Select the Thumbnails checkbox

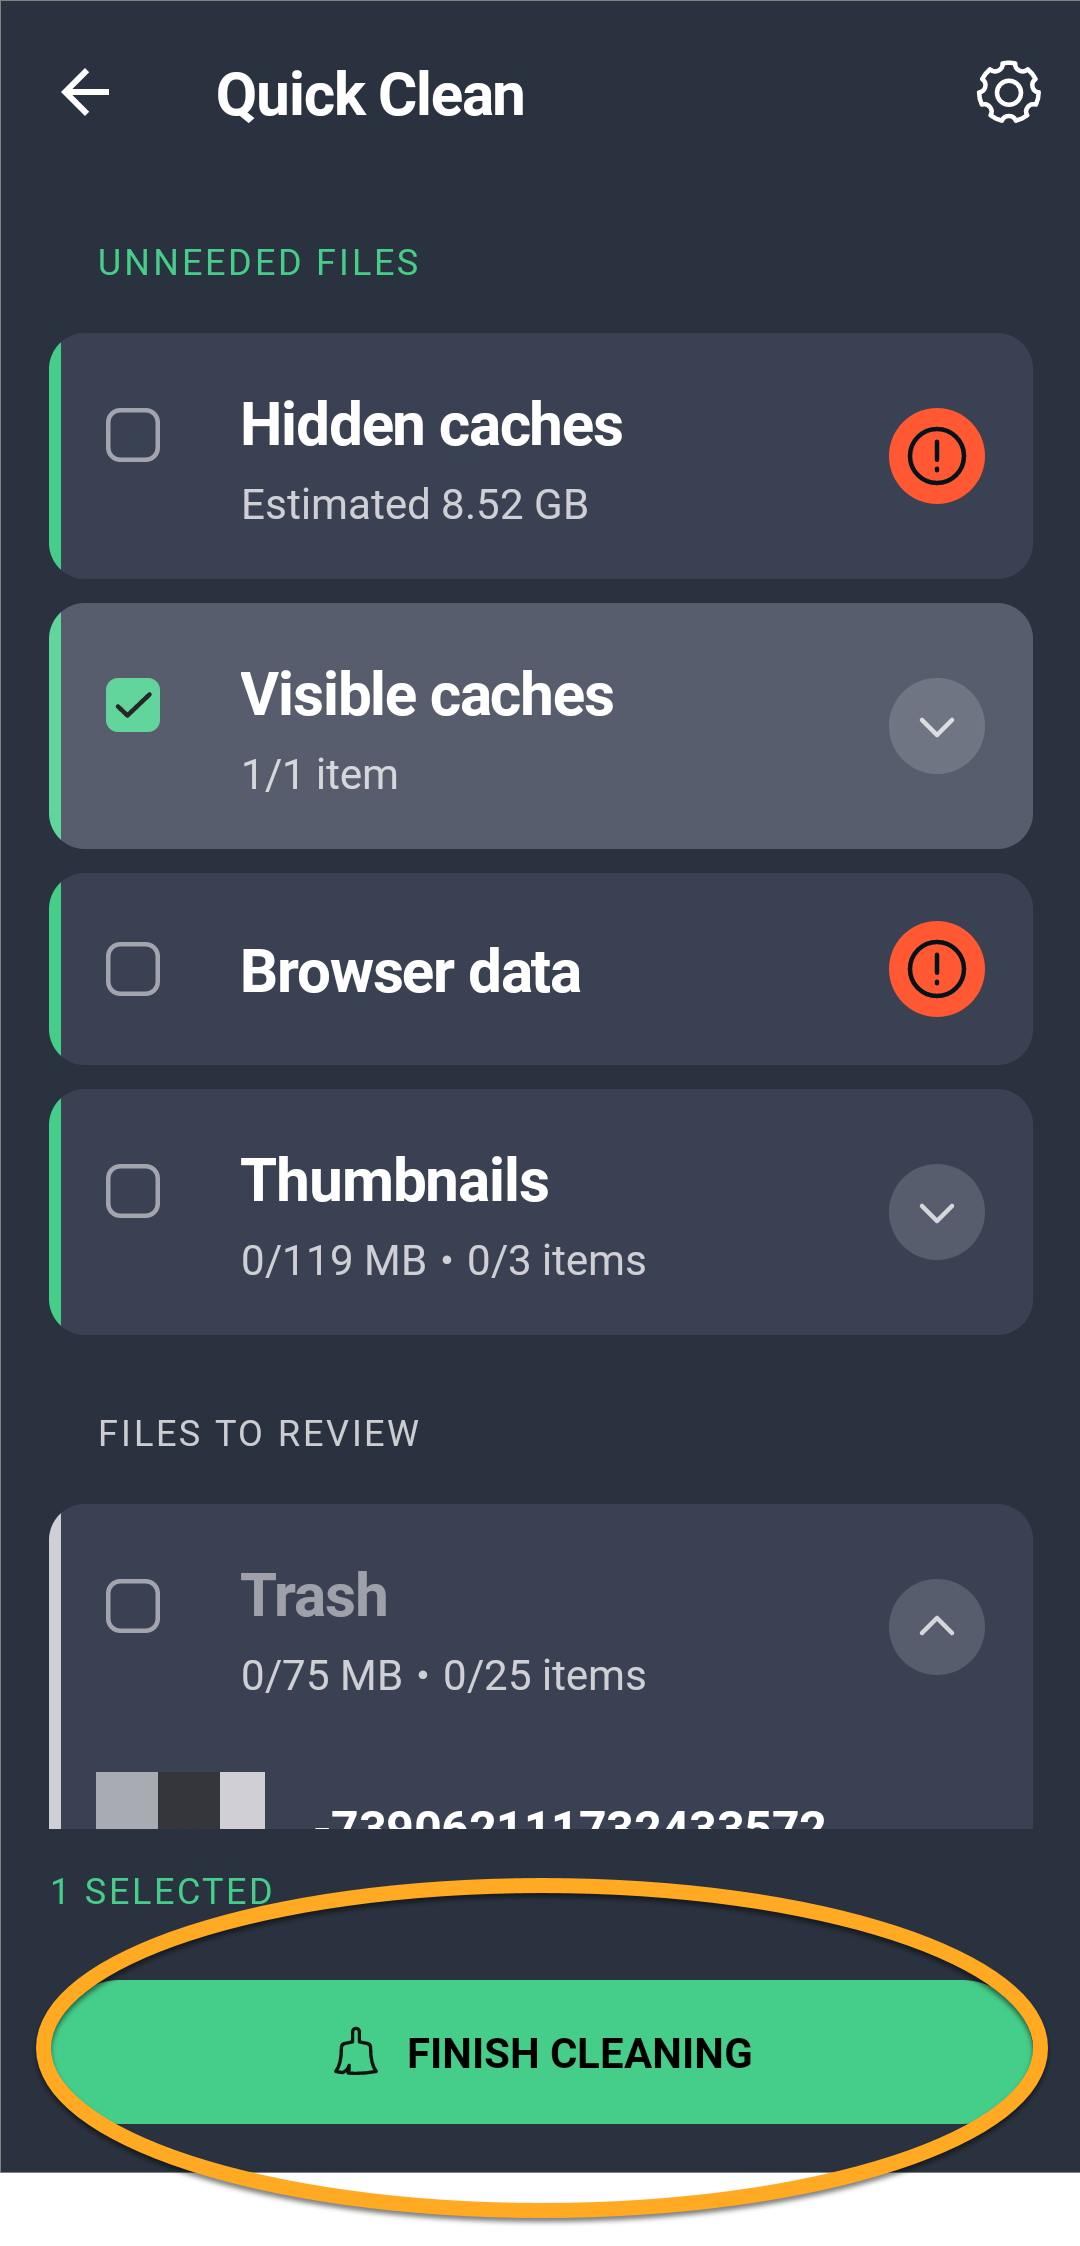133,1191
